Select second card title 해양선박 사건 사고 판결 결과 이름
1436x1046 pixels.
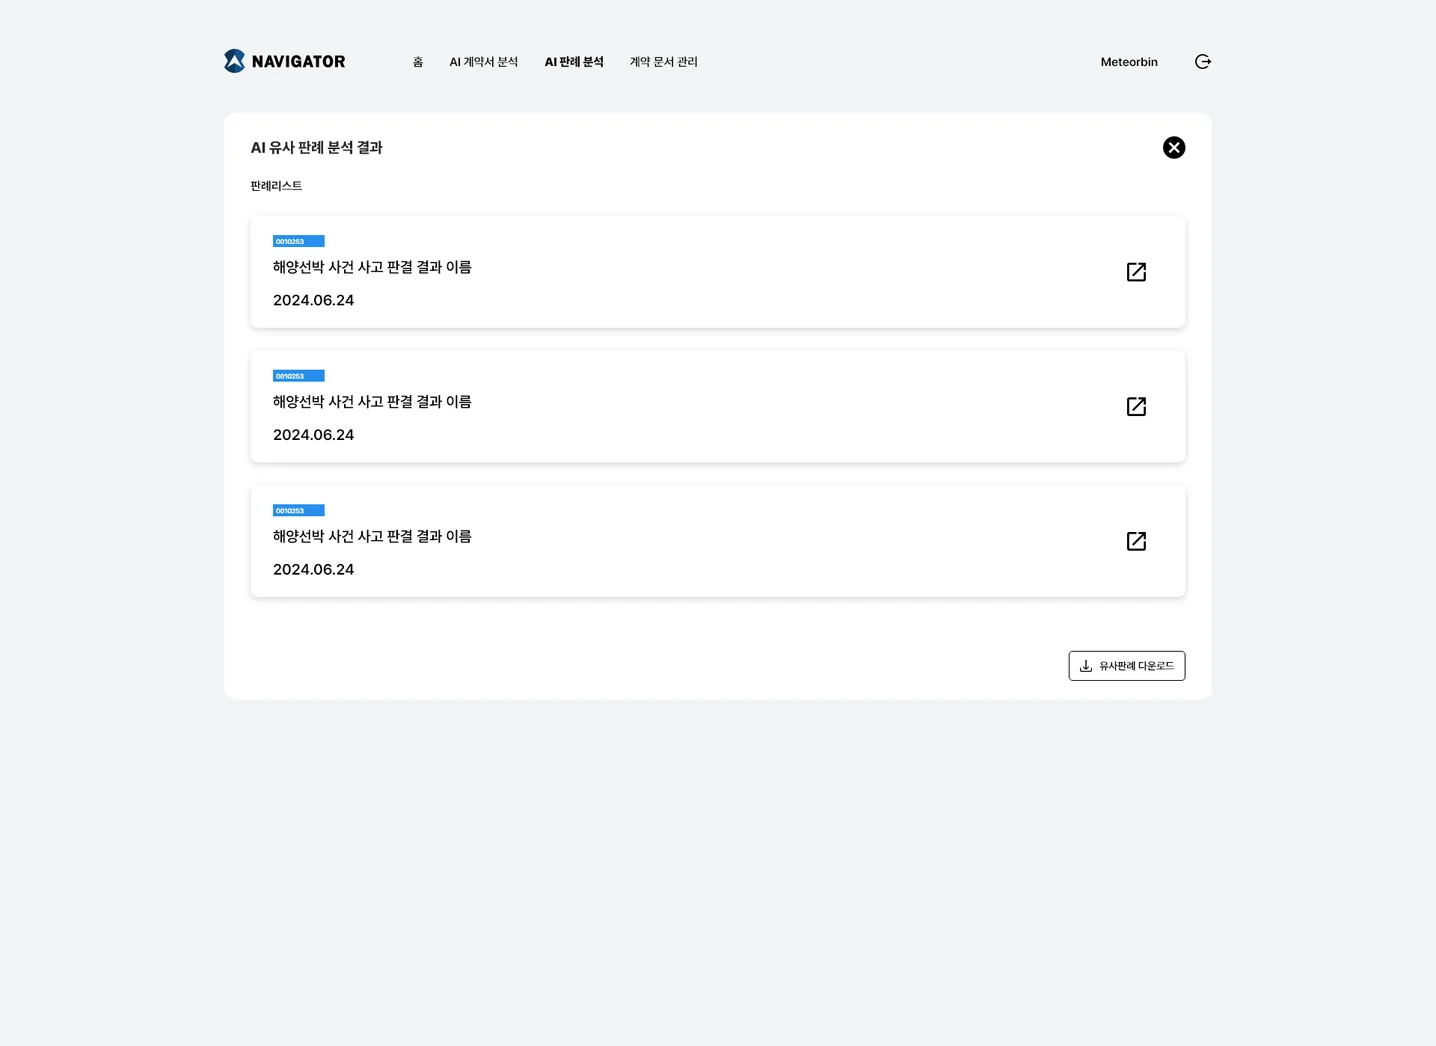tap(372, 402)
